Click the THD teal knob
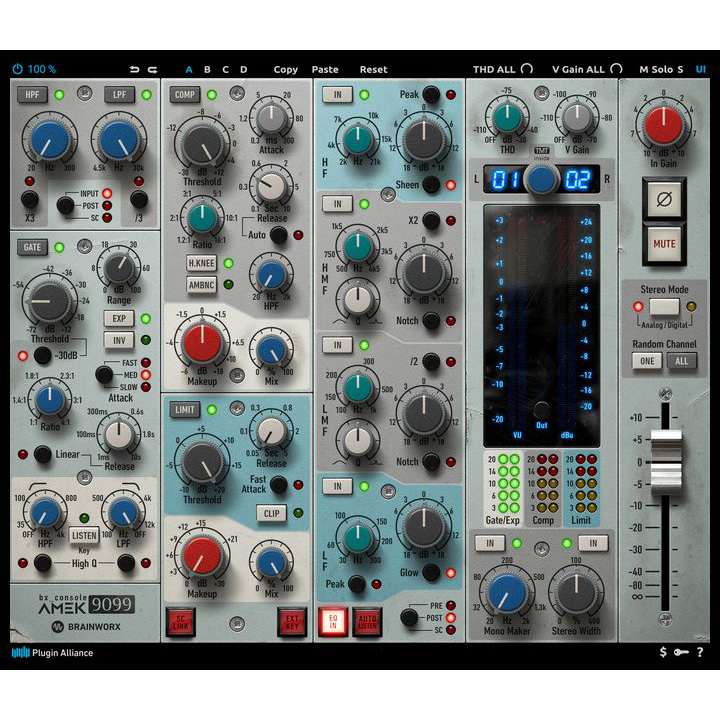The height and width of the screenshot is (720, 720). tap(507, 118)
